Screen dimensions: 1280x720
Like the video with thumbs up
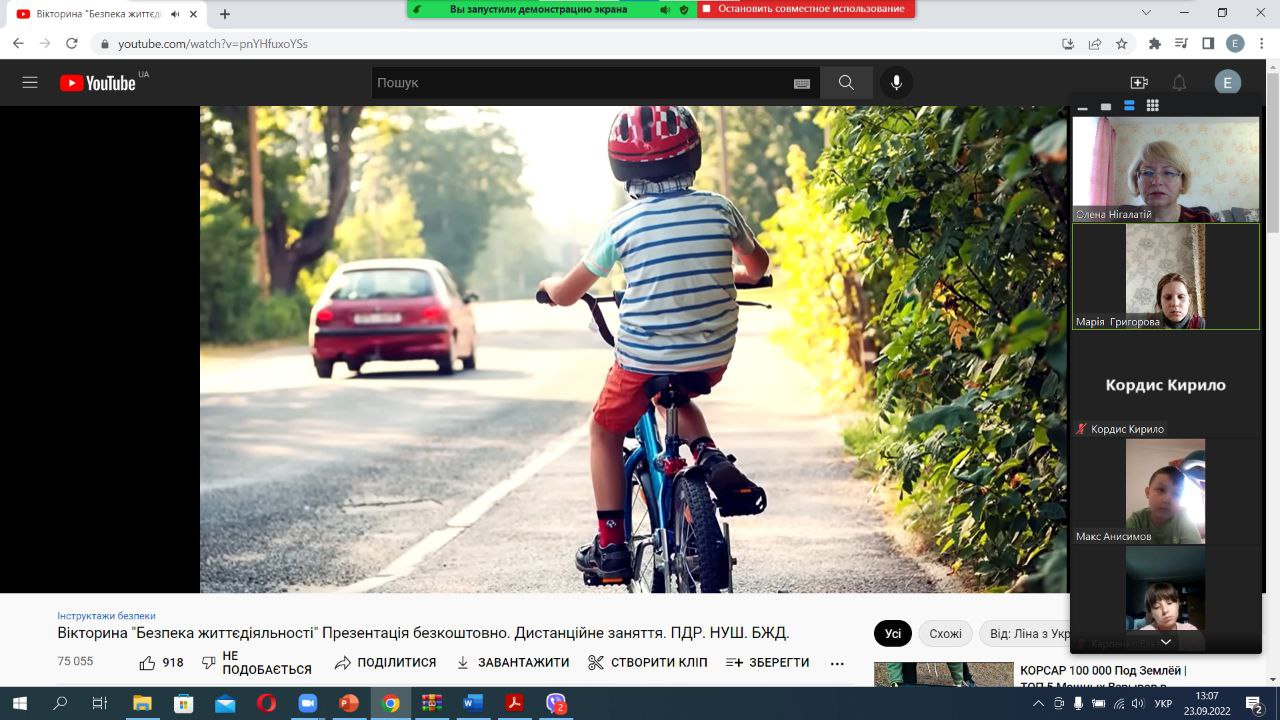[160, 662]
